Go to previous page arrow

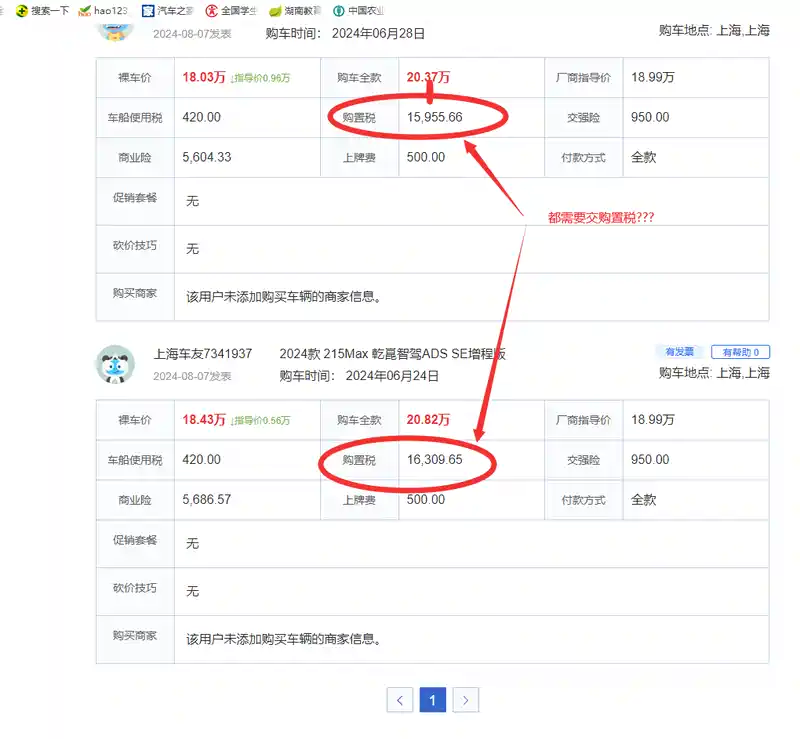400,700
